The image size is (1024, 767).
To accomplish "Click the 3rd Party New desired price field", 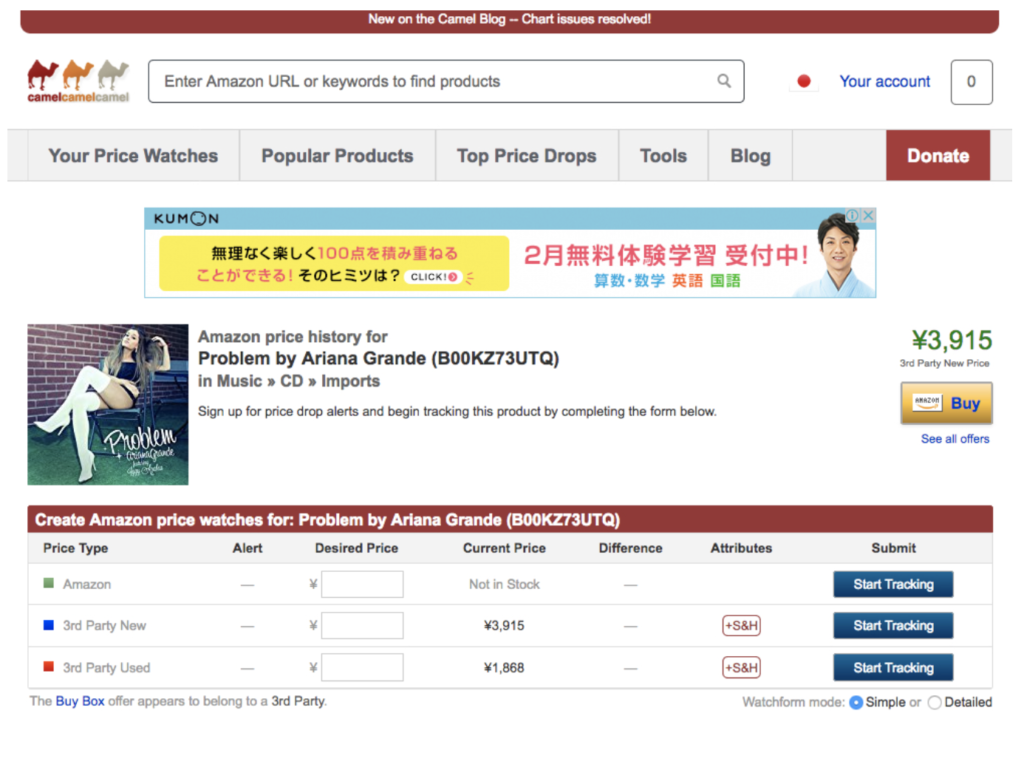I will click(362, 625).
